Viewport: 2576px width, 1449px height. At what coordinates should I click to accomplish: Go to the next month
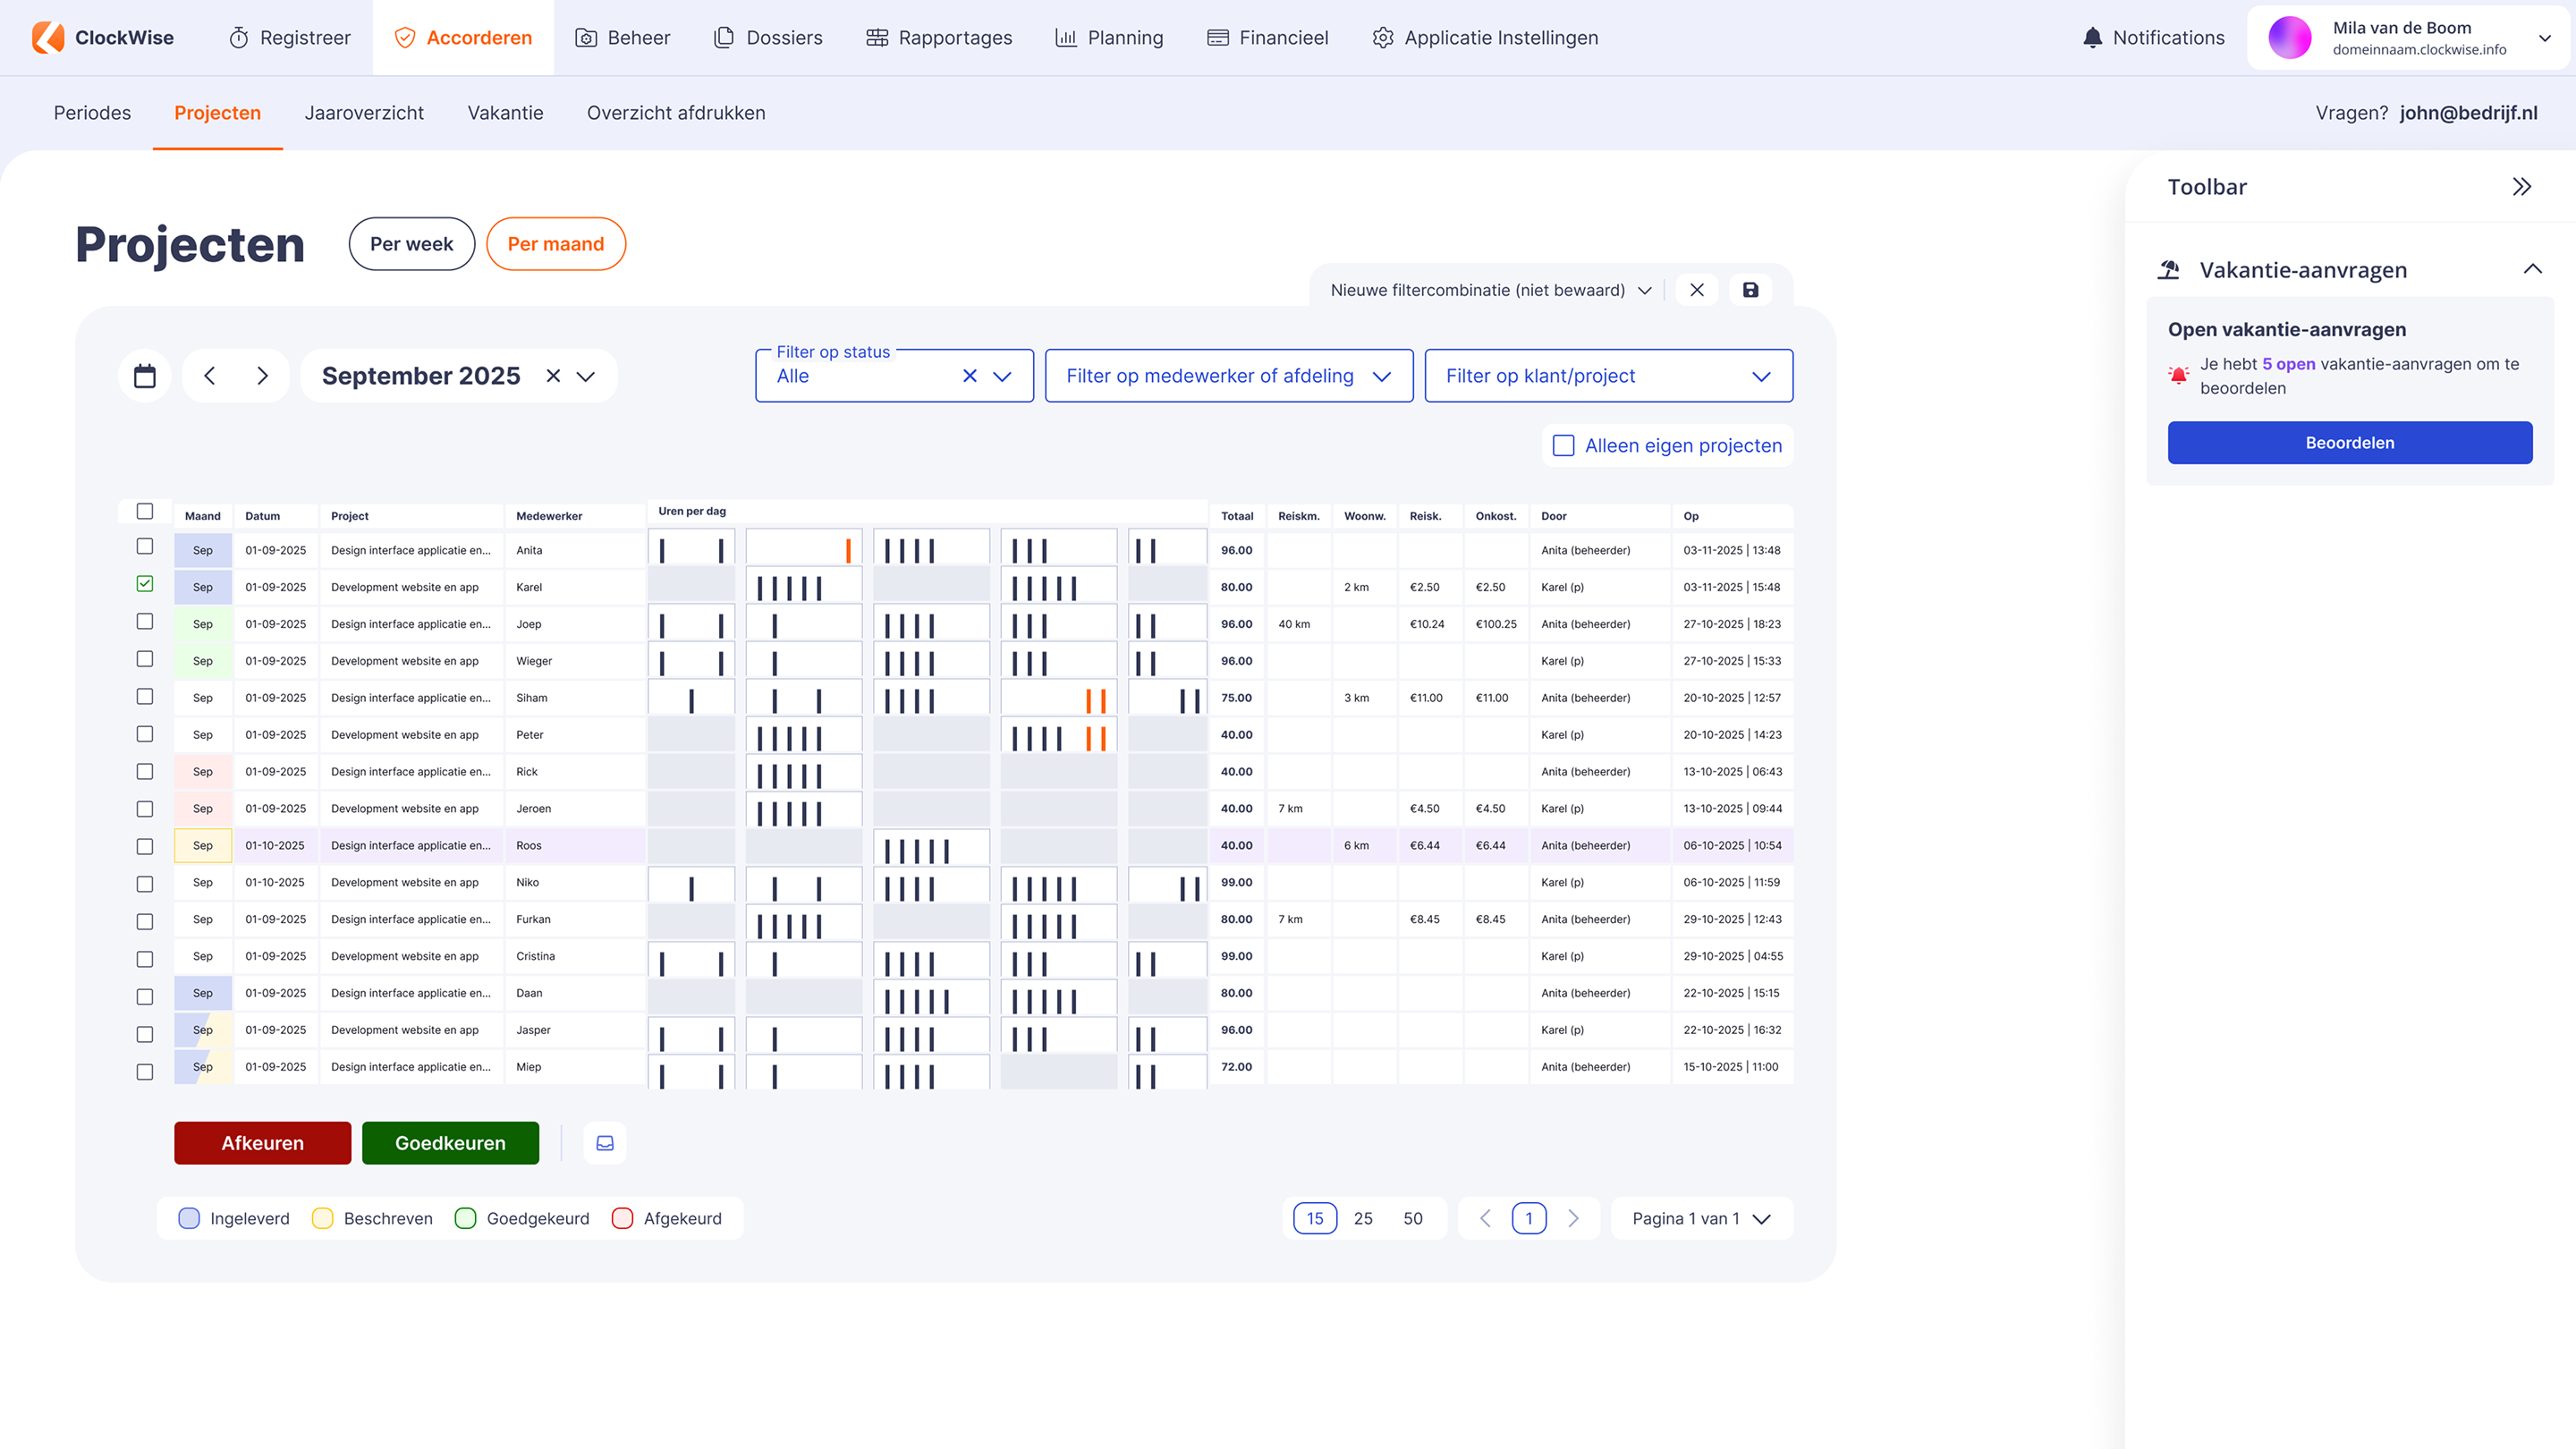(x=263, y=376)
